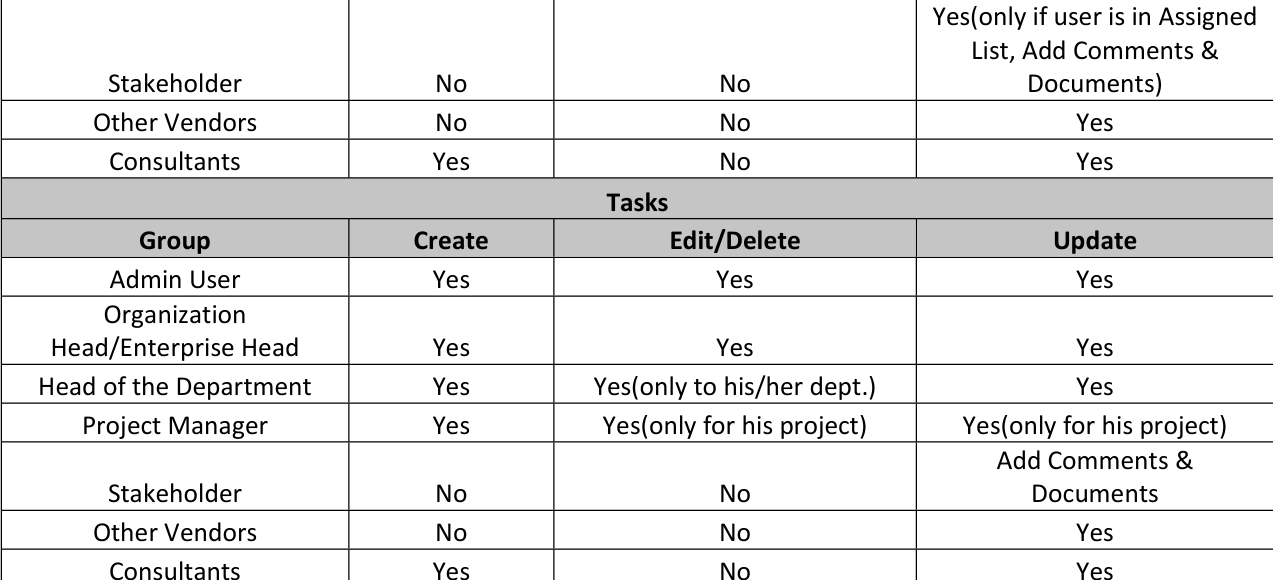Select Project Manager's Update permission cell
Viewport: 1273px width, 580px height.
tap(1094, 426)
